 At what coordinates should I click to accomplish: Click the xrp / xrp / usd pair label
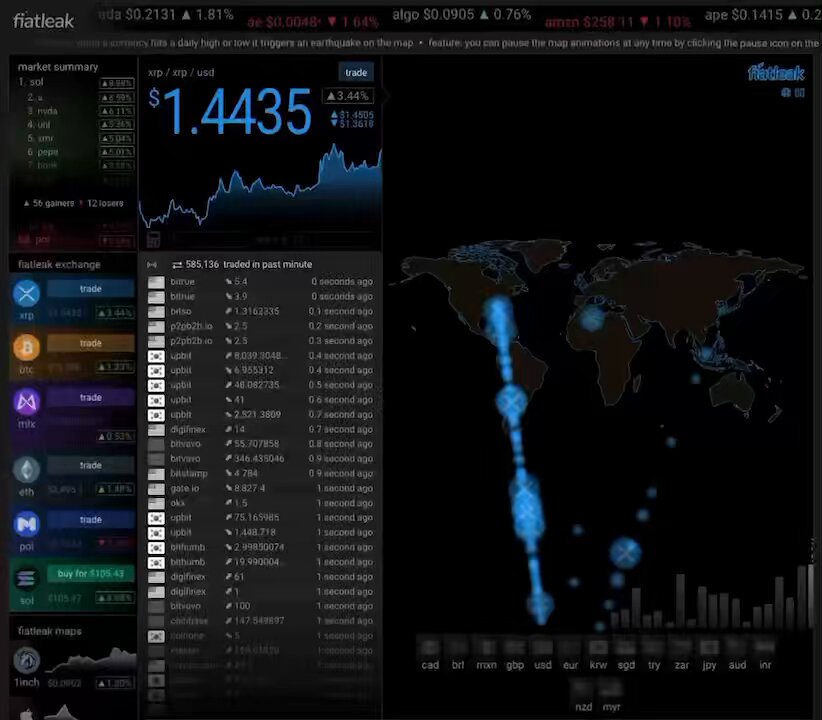181,73
